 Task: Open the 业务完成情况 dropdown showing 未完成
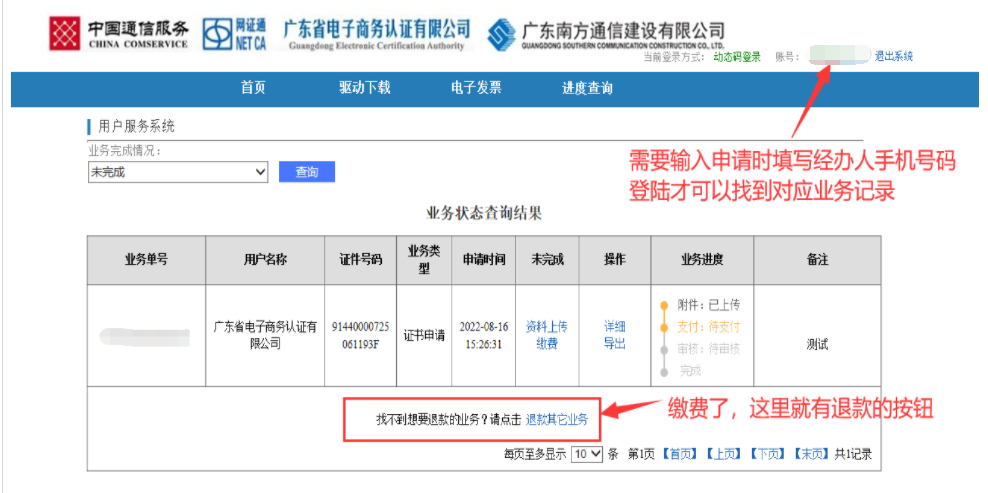click(178, 172)
